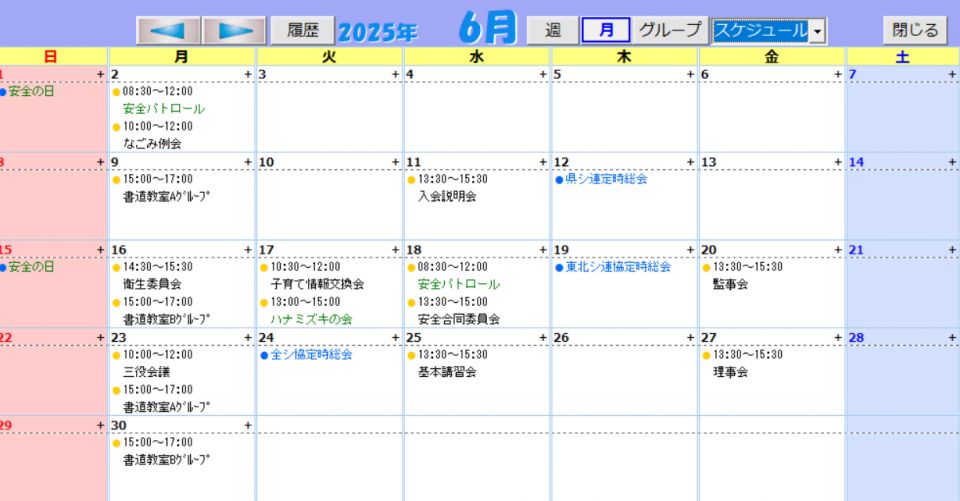This screenshot has width=960, height=501.
Task: Switch to 月 month view
Action: point(606,30)
